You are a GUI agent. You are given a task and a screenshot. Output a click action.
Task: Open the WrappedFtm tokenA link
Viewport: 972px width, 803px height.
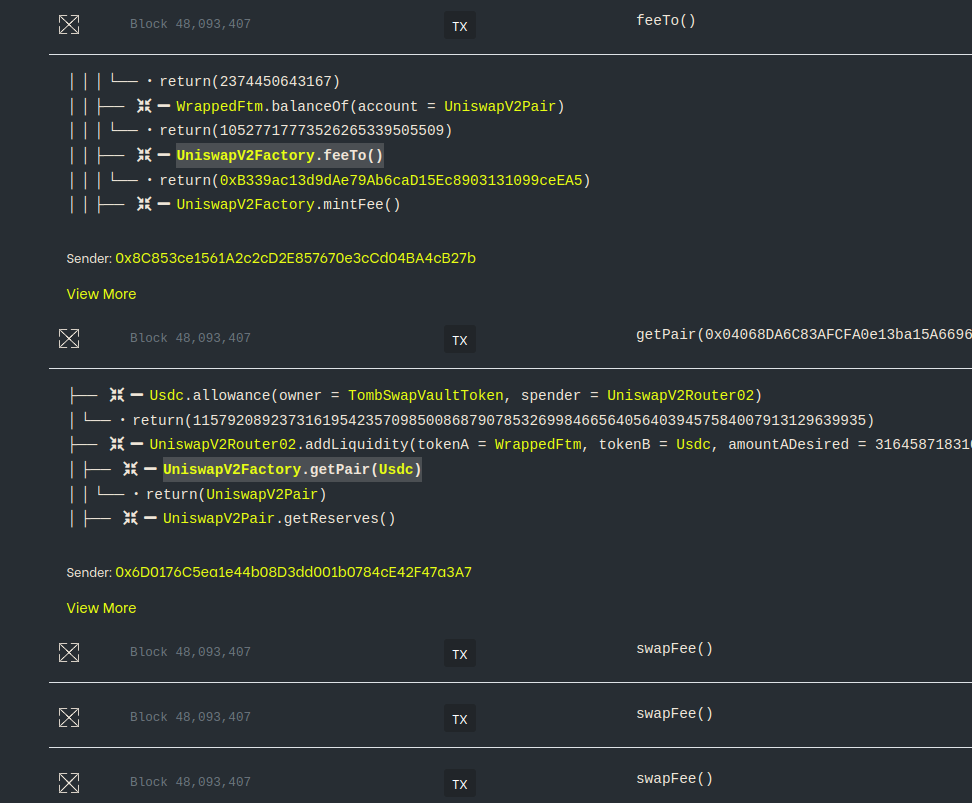point(538,444)
